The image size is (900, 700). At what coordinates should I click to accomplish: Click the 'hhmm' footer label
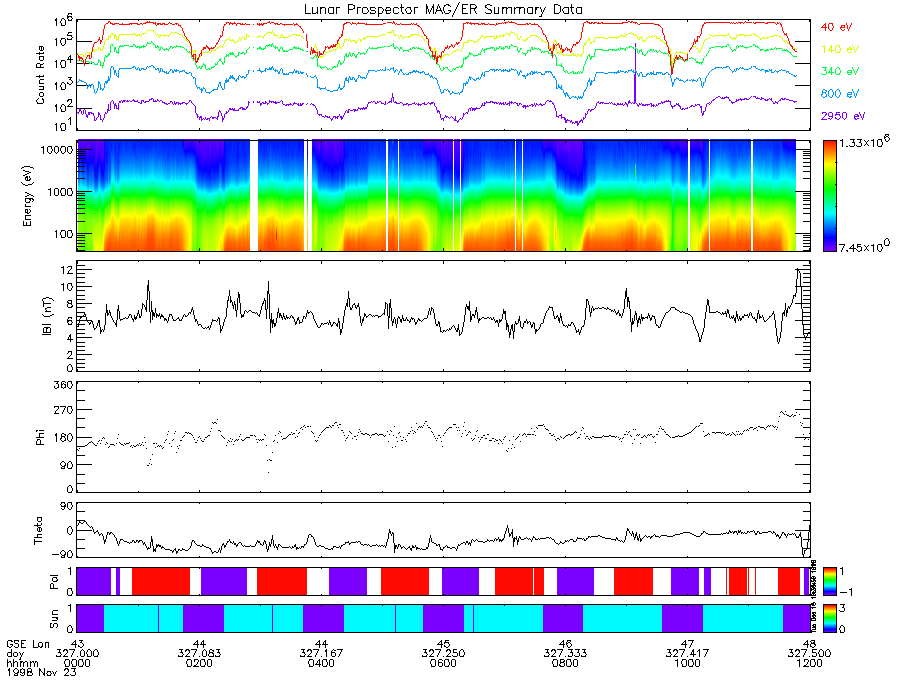pos(22,663)
